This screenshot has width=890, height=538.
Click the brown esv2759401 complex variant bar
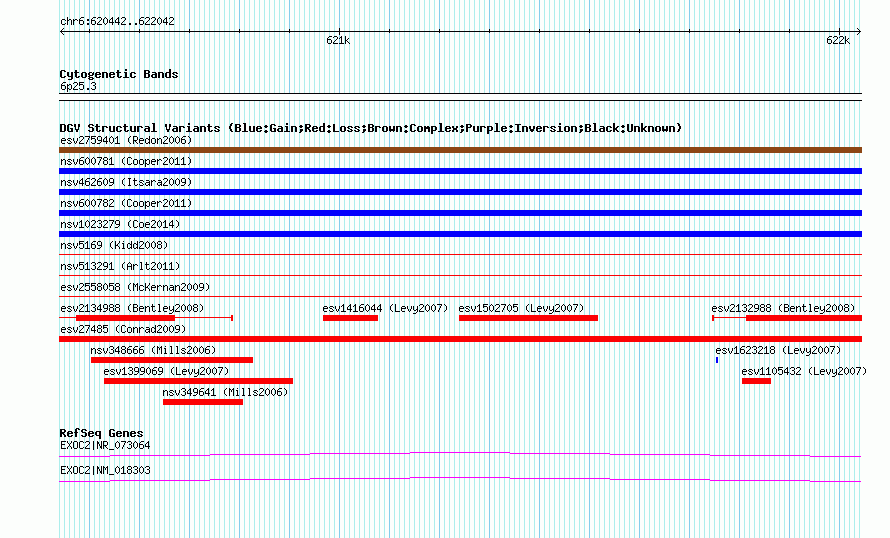(460, 150)
